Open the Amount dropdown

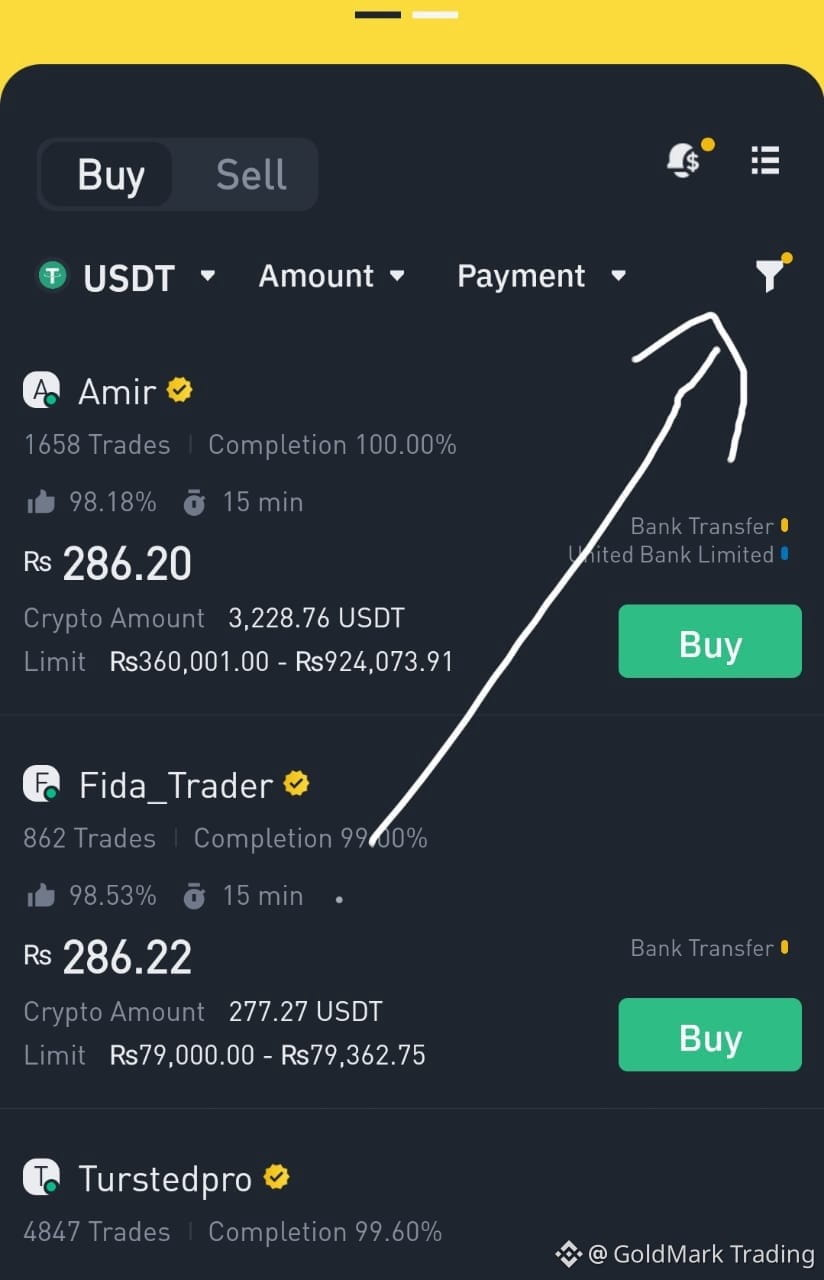point(331,276)
